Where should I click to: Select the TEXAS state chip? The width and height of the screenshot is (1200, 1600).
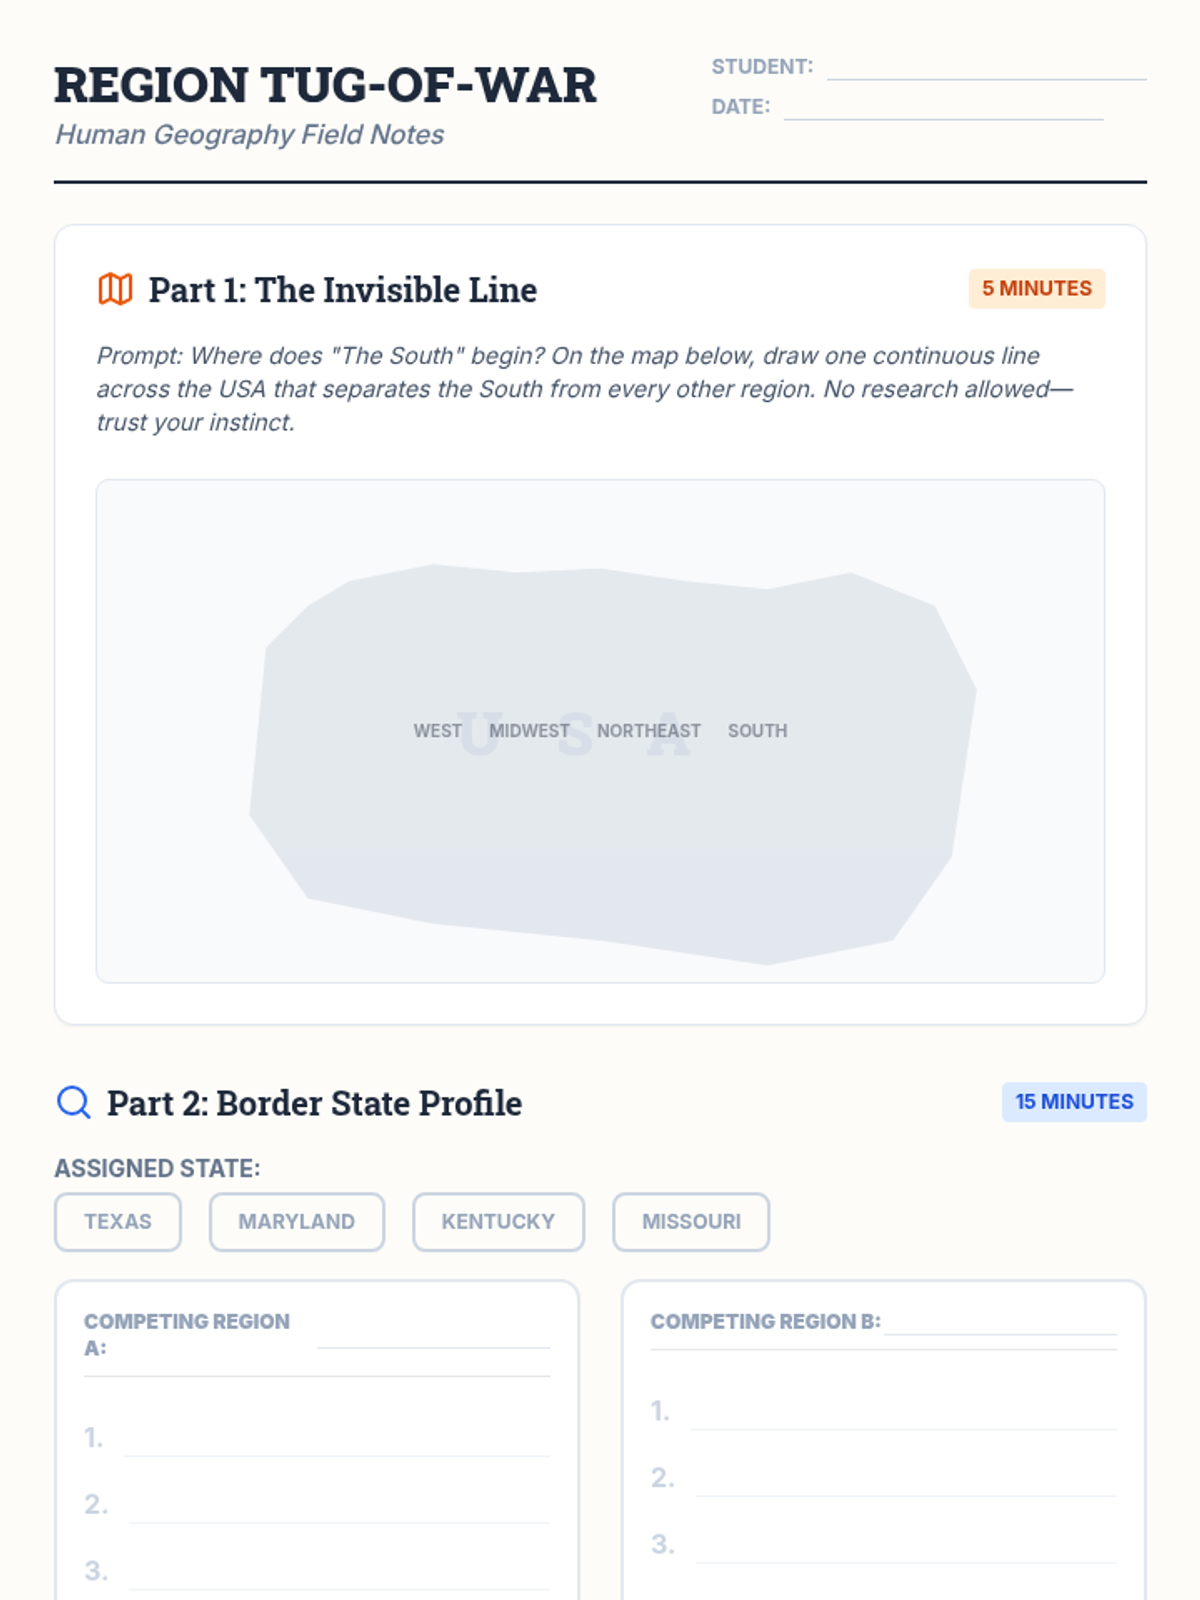[118, 1222]
